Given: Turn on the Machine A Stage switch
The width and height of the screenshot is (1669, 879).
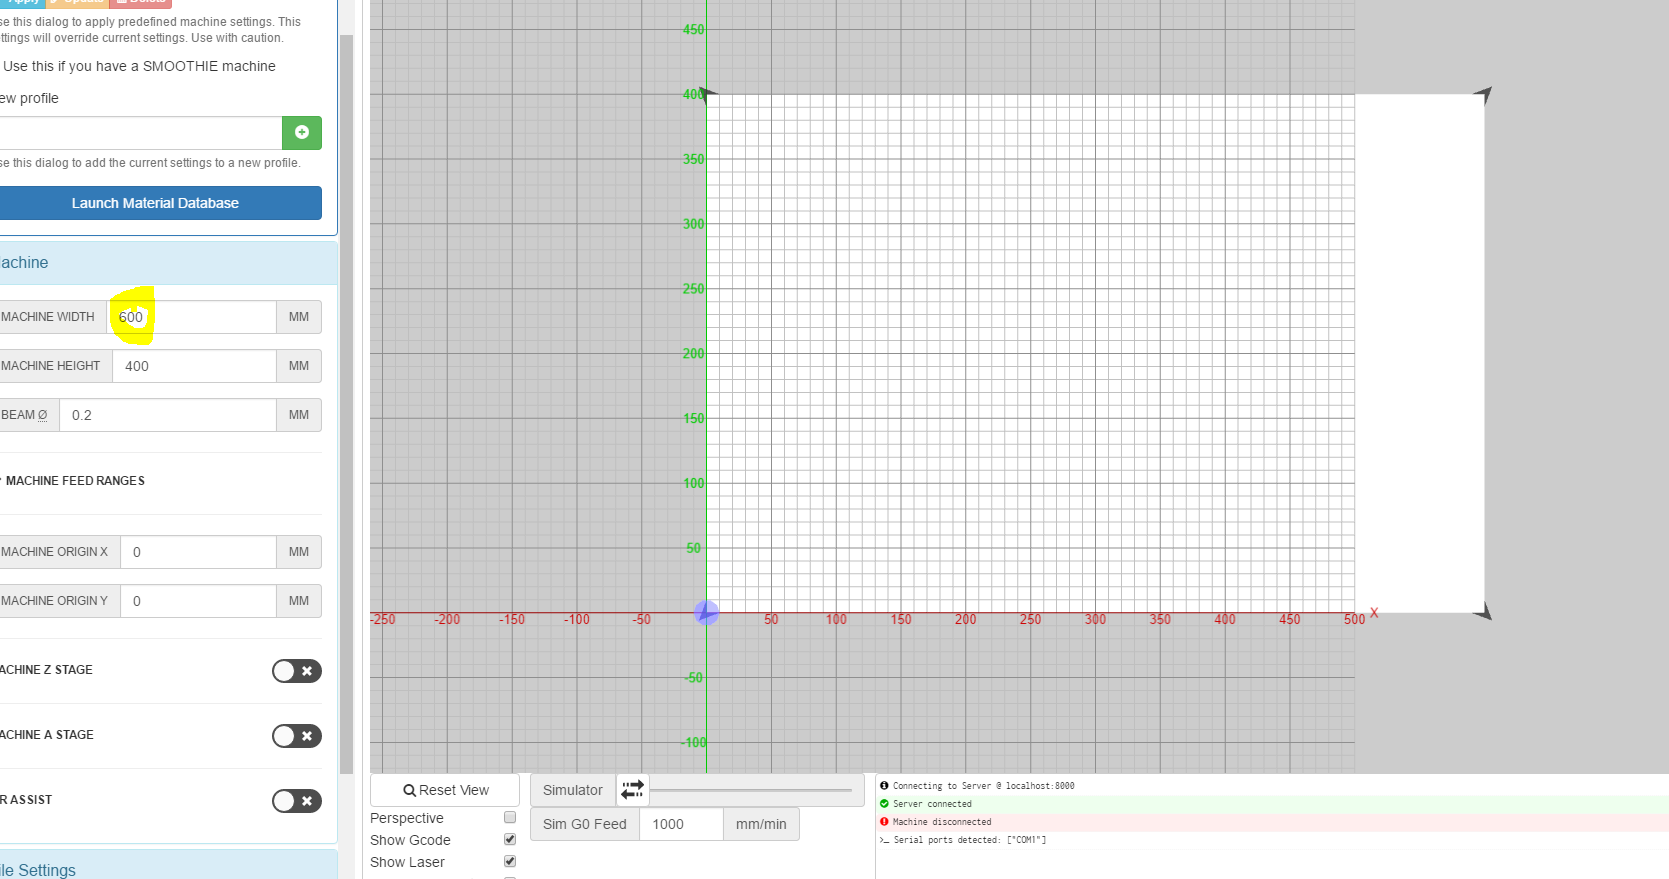Looking at the screenshot, I should (296, 736).
